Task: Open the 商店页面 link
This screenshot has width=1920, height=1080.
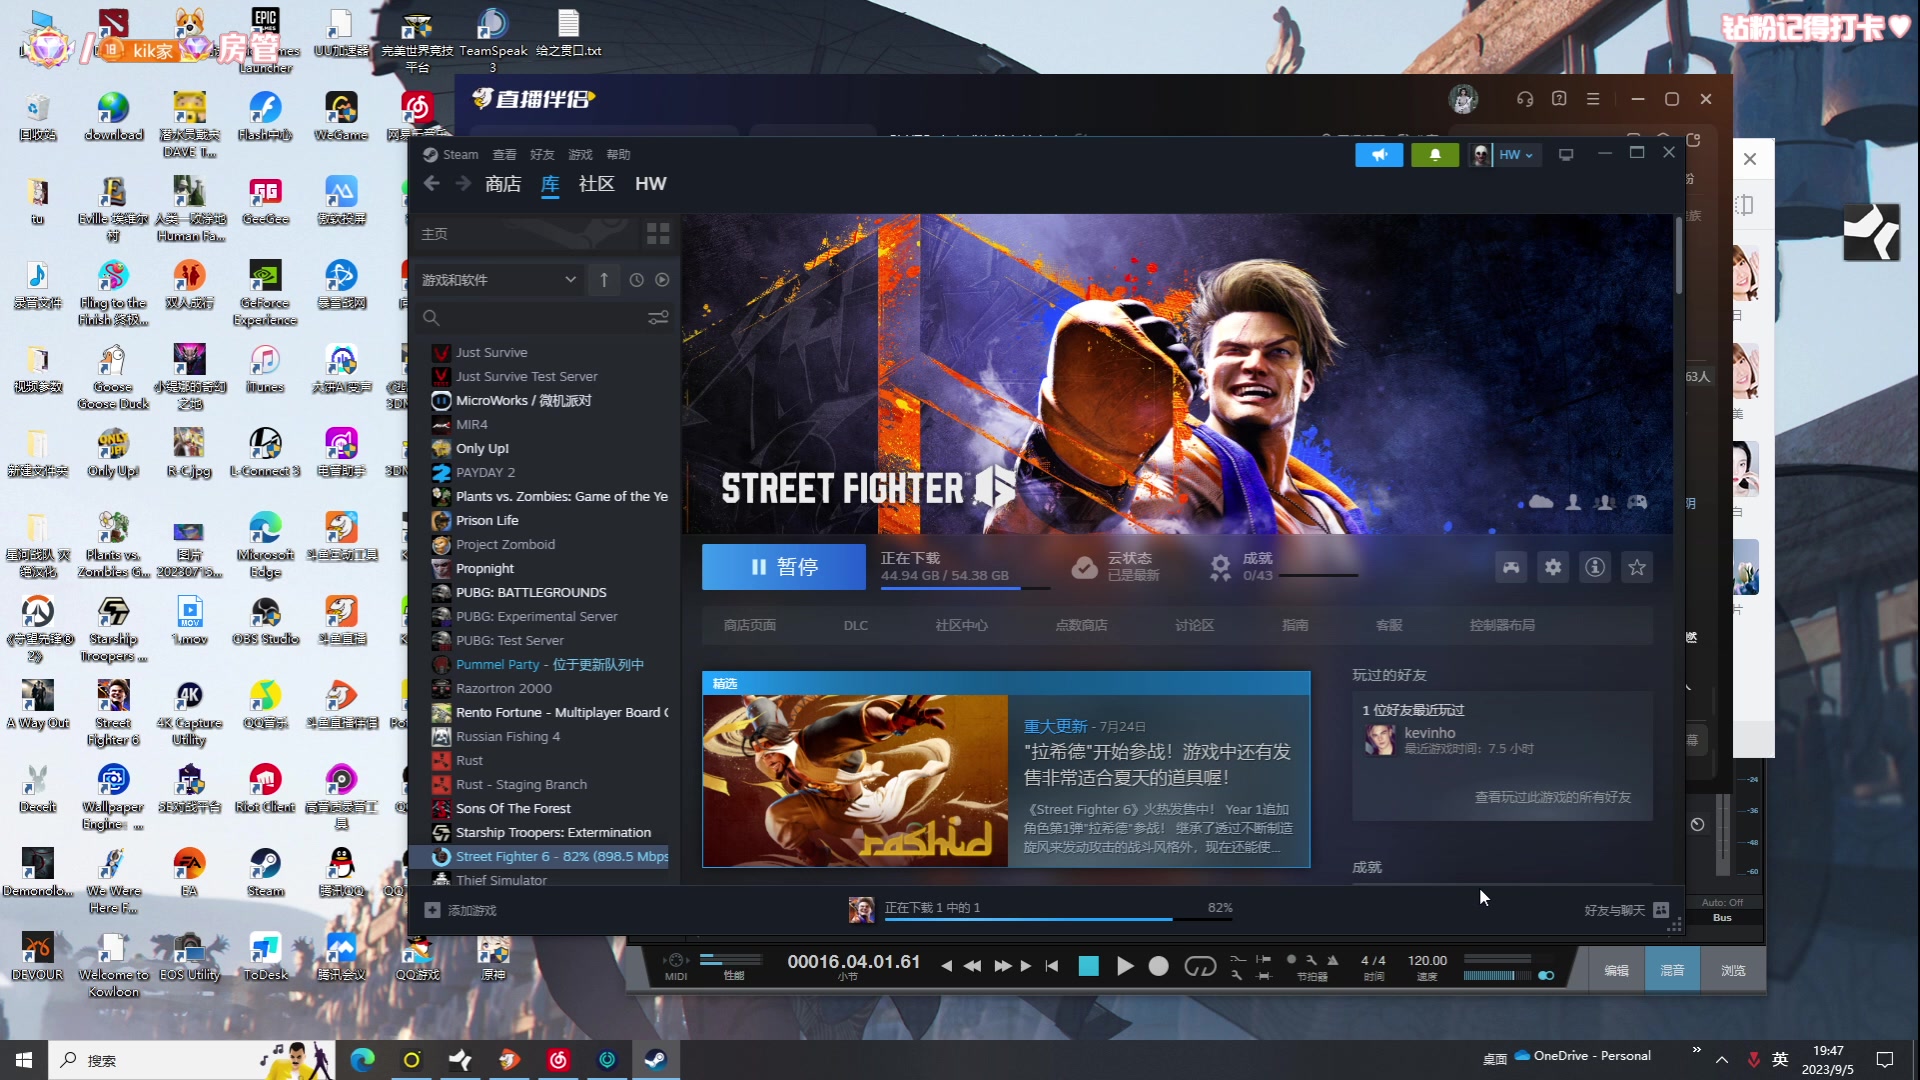Action: click(749, 626)
